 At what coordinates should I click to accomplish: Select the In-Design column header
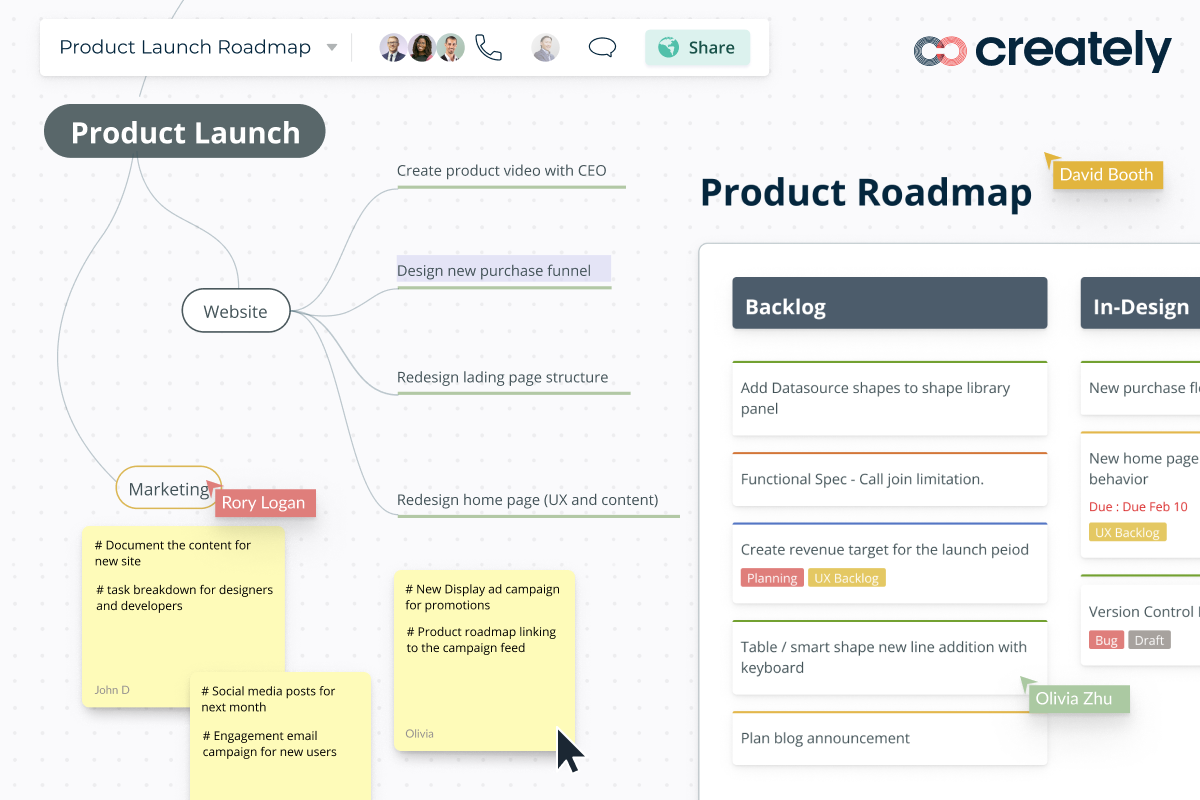click(x=1140, y=304)
